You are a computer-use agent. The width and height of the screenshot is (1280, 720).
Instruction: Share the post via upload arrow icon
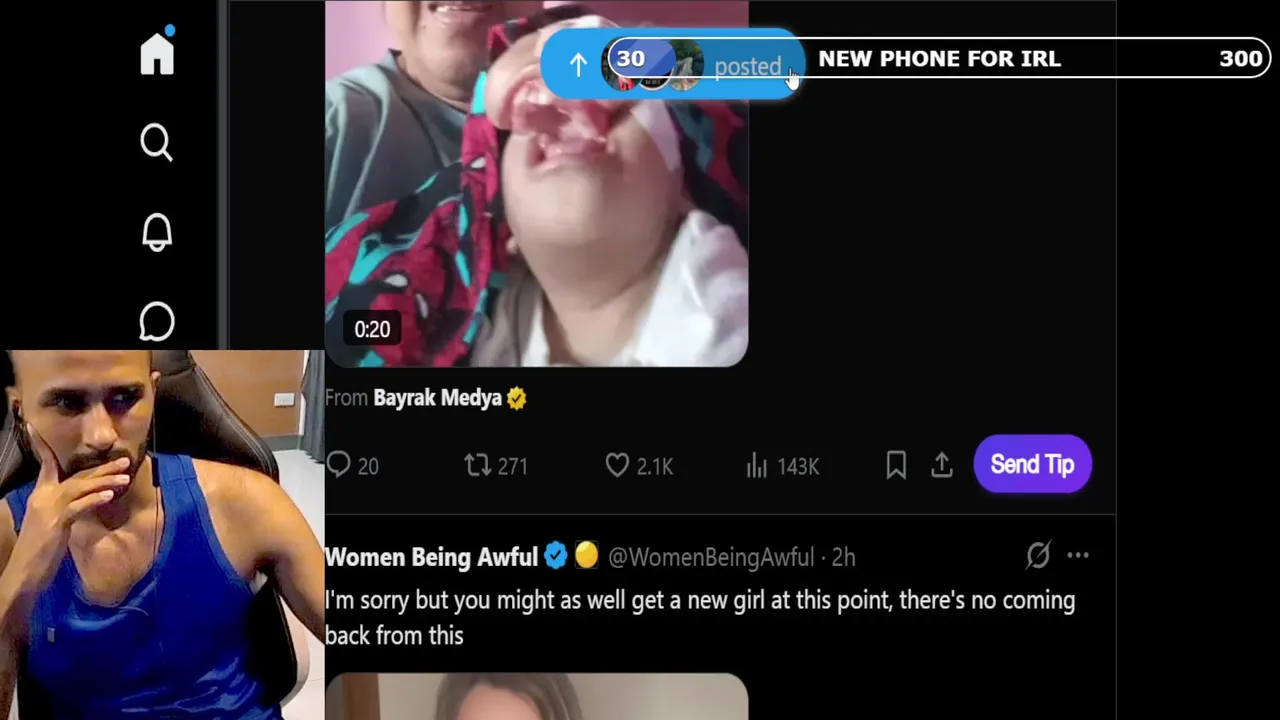pyautogui.click(x=942, y=465)
